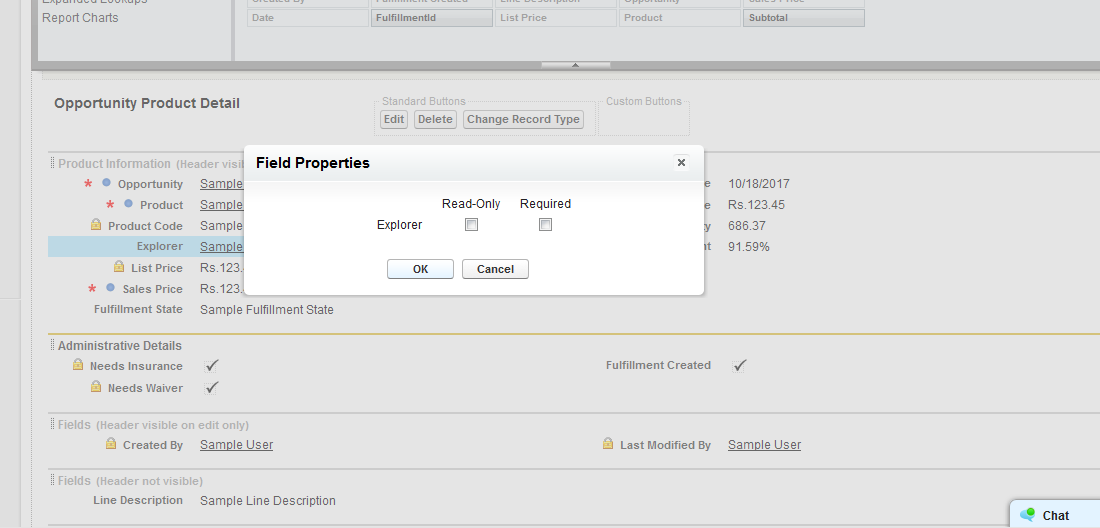Select the Sales Price field label
The width and height of the screenshot is (1100, 528).
152,289
